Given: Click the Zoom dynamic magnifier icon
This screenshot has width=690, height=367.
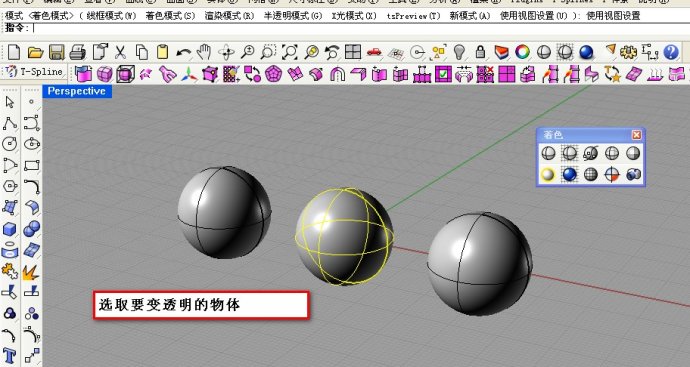Looking at the screenshot, I should pyautogui.click(x=247, y=52).
